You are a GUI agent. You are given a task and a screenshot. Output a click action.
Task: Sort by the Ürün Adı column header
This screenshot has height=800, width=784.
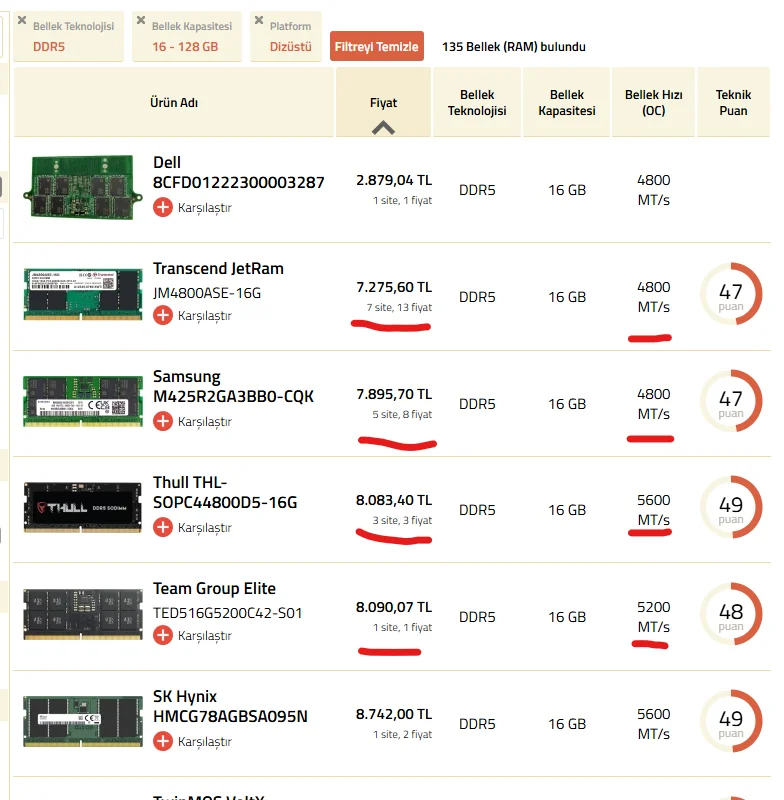173,103
